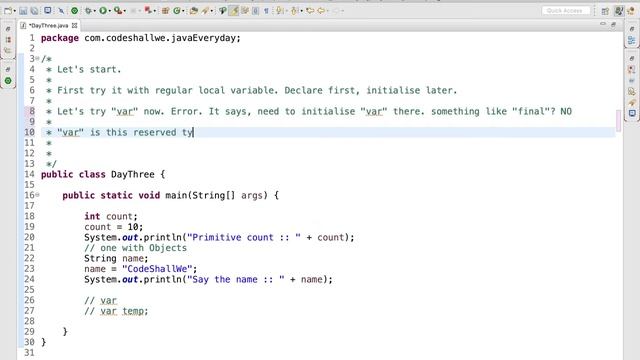Image resolution: width=640 pixels, height=360 pixels.
Task: Toggle Show Whitespace Characters pilcrow icon
Action: 266,11
